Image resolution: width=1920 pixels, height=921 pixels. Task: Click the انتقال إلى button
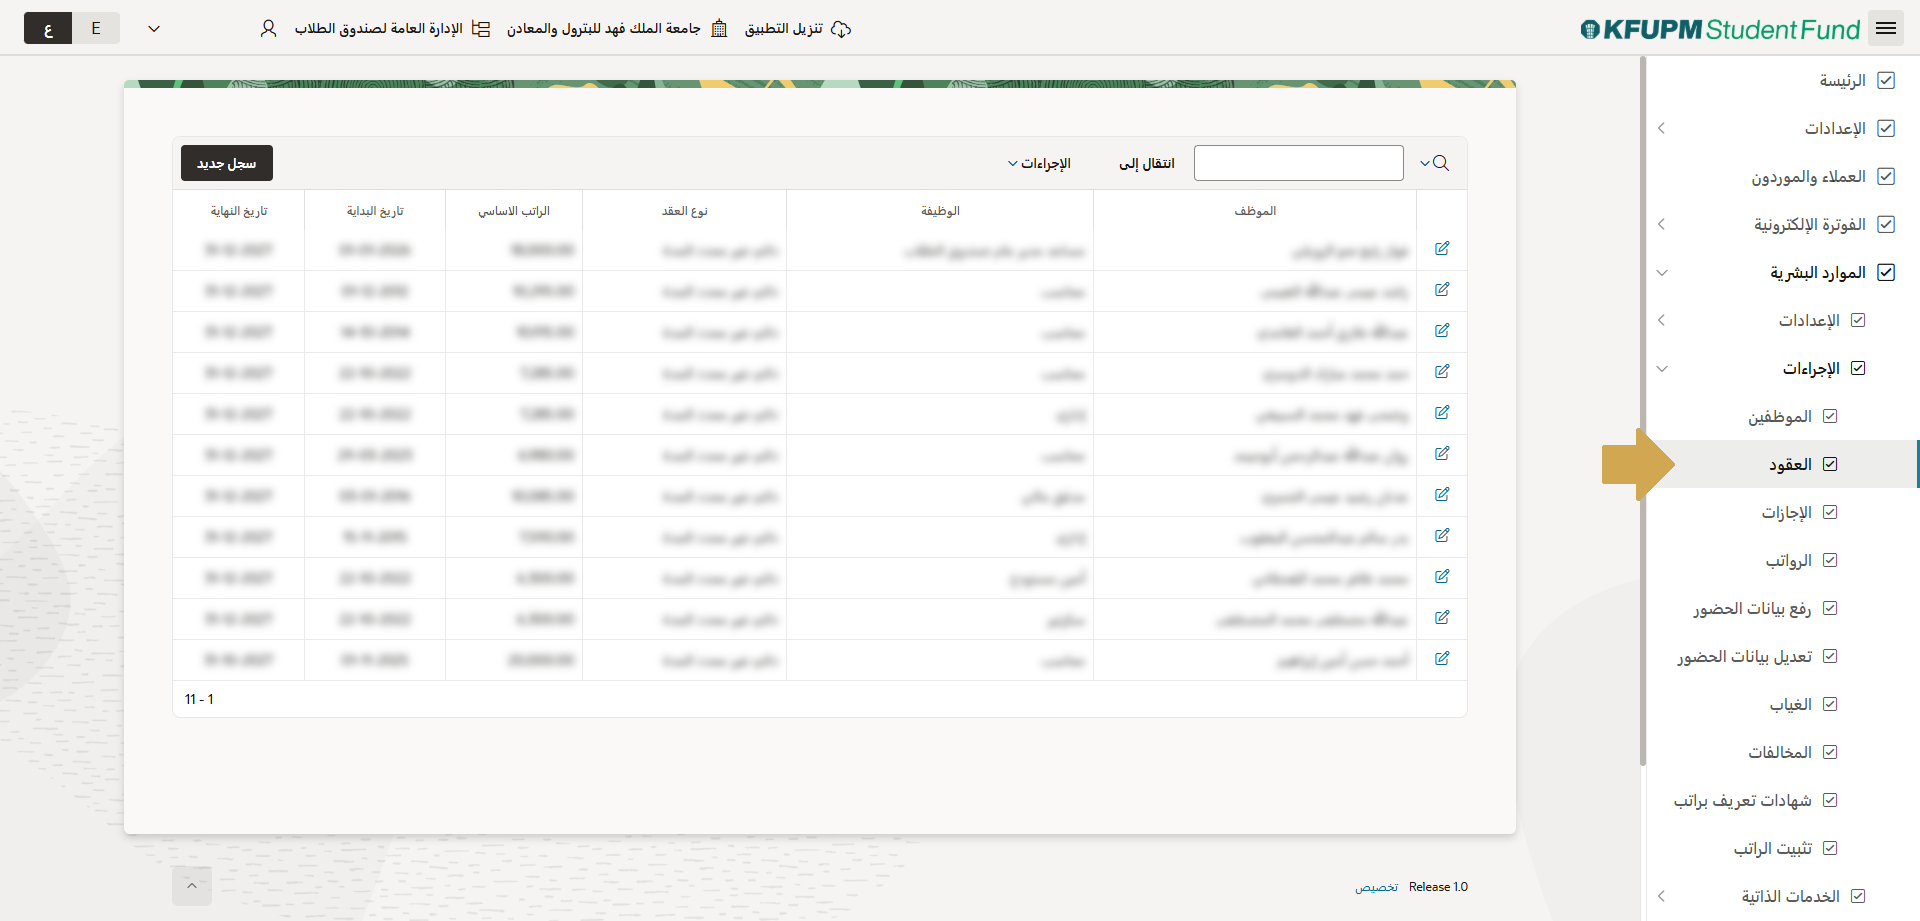[x=1147, y=164]
